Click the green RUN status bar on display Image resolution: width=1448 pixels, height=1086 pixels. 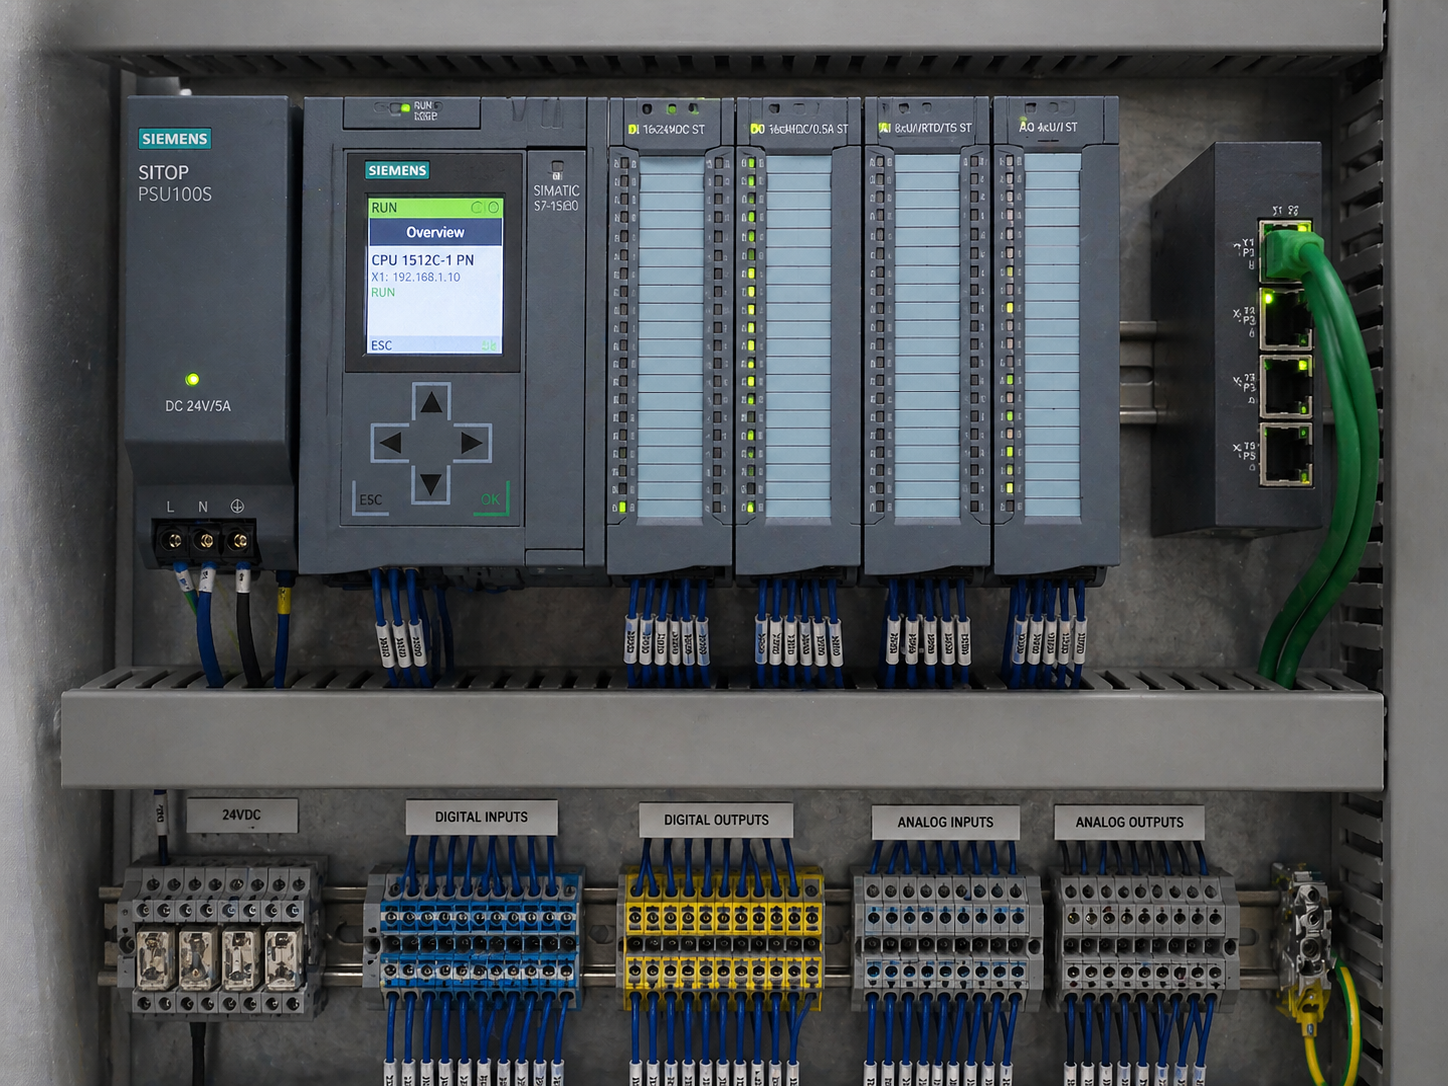434,208
